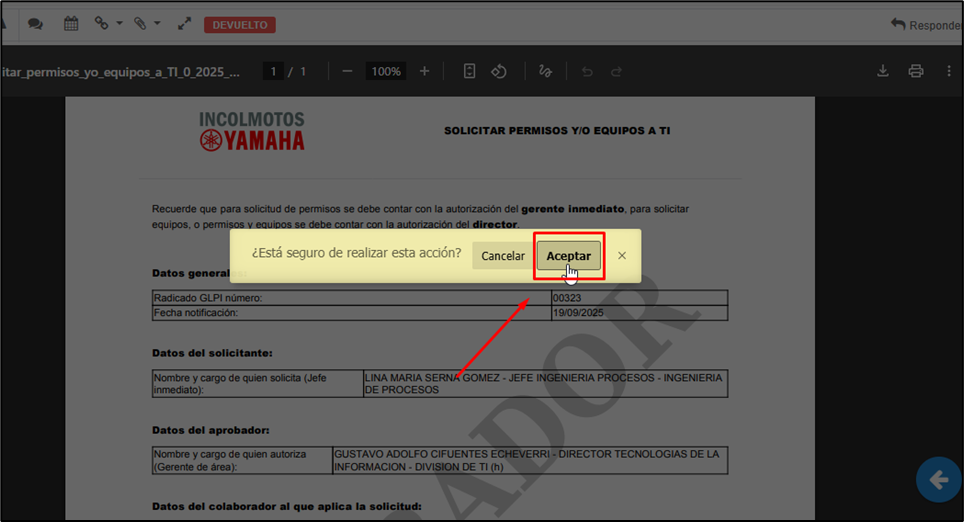This screenshot has width=964, height=522.
Task: Open the calendar icon in top toolbar
Action: pos(71,24)
